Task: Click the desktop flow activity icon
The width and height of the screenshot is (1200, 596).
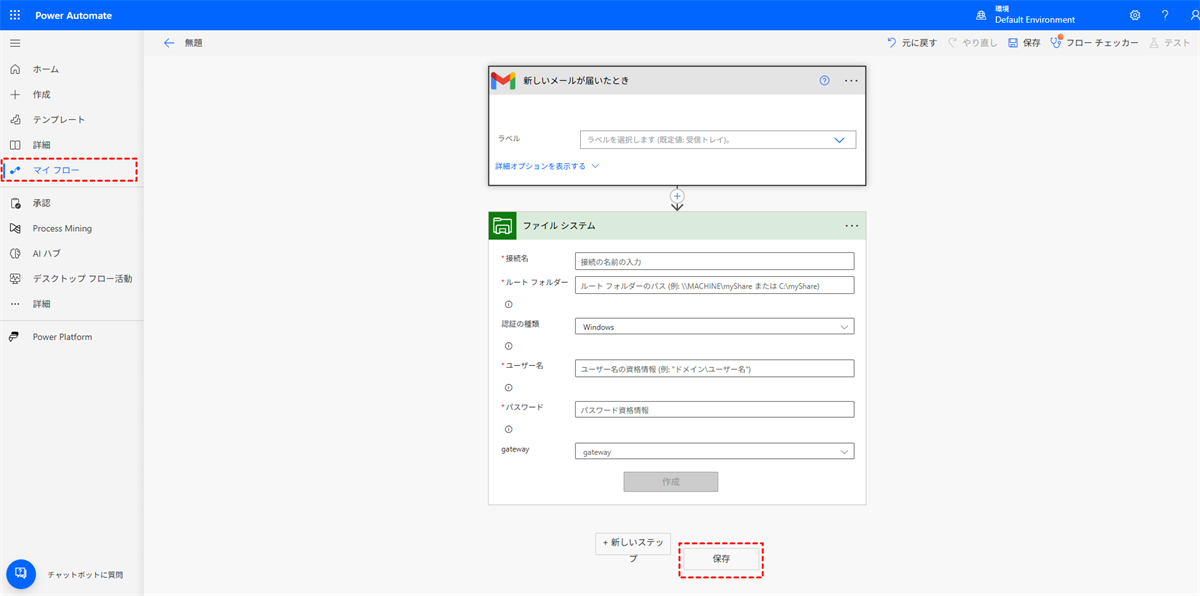Action: tap(15, 278)
